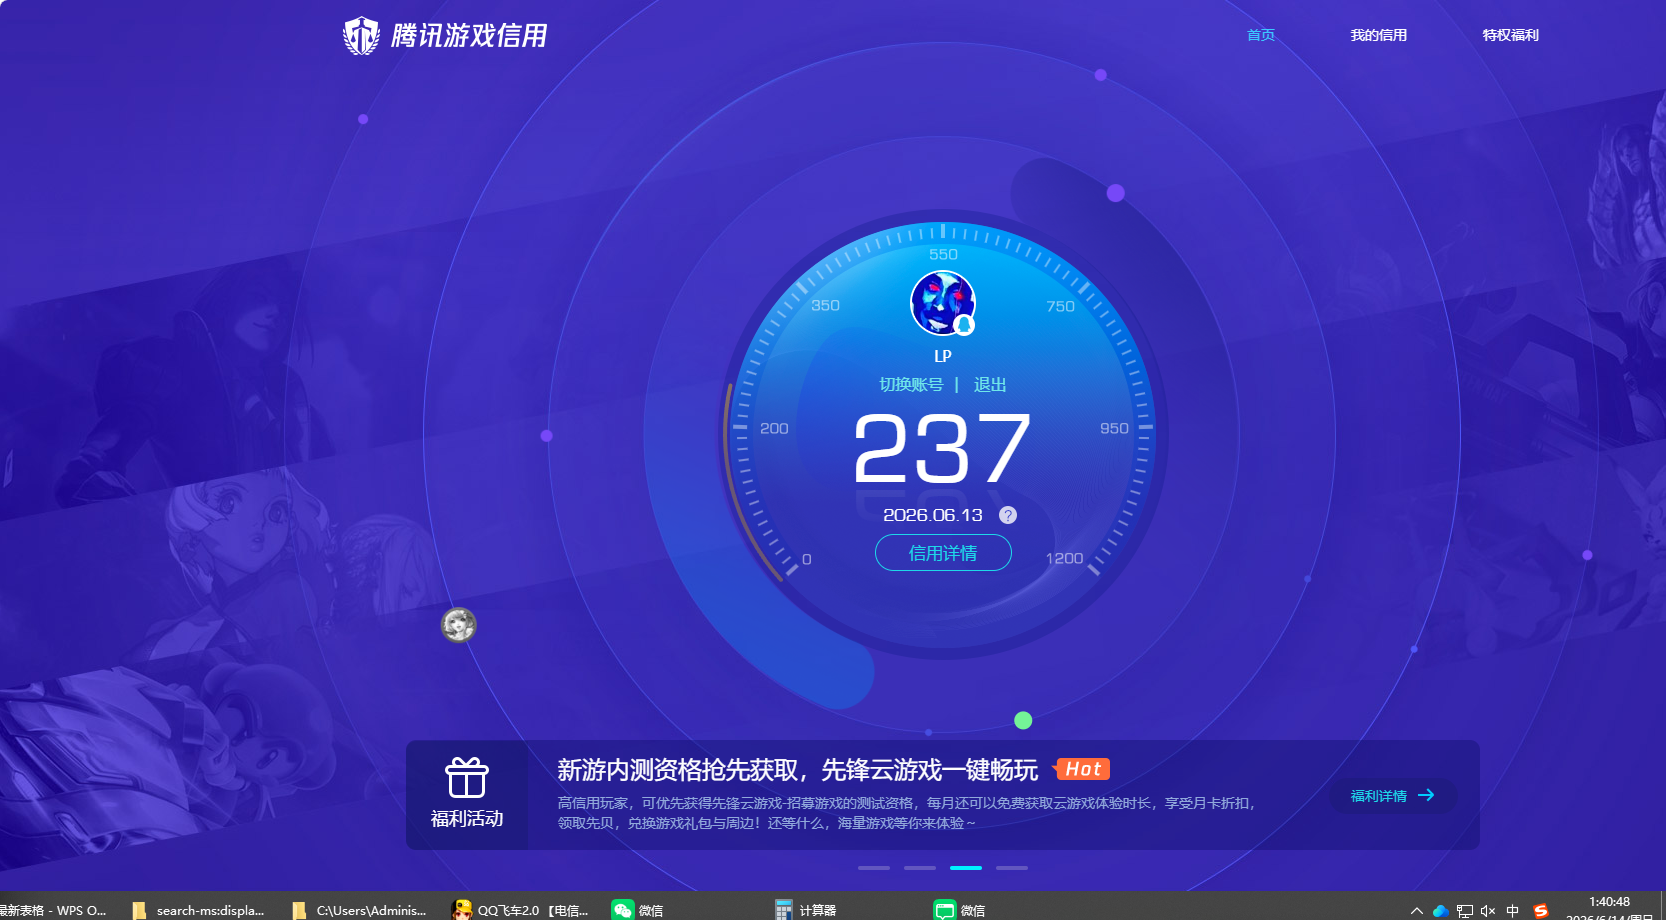
Task: Open the 我的信用 tab
Action: (1378, 35)
